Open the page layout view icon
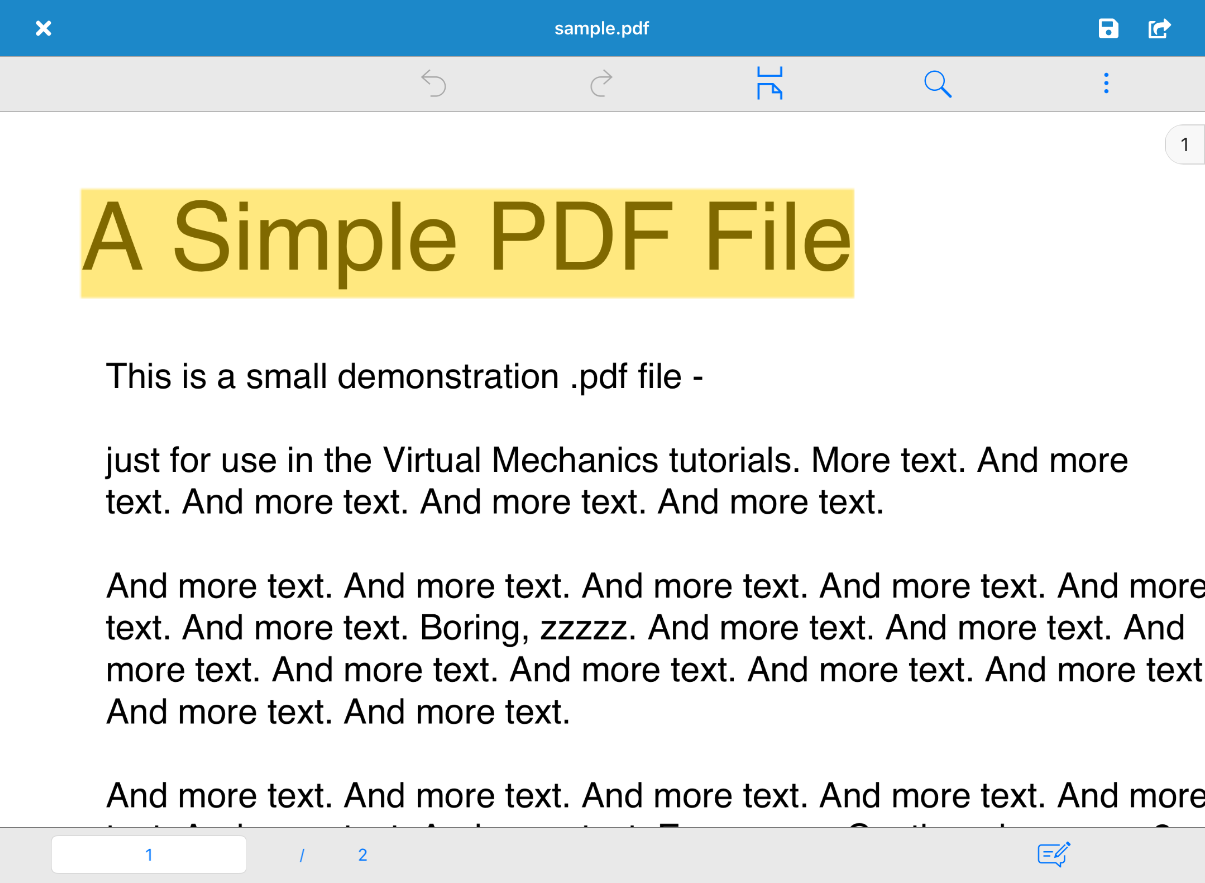1205x883 pixels. (x=769, y=84)
